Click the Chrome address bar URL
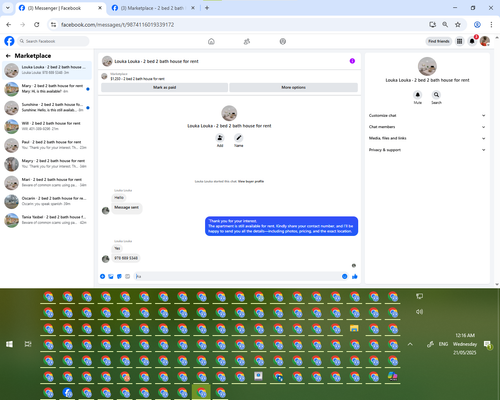This screenshot has height=400, width=500. (x=117, y=25)
